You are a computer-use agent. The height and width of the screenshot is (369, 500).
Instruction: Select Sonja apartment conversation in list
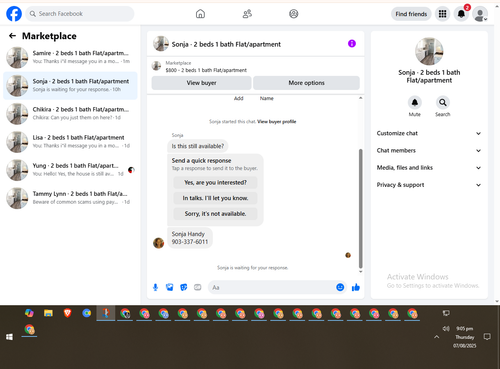point(70,86)
